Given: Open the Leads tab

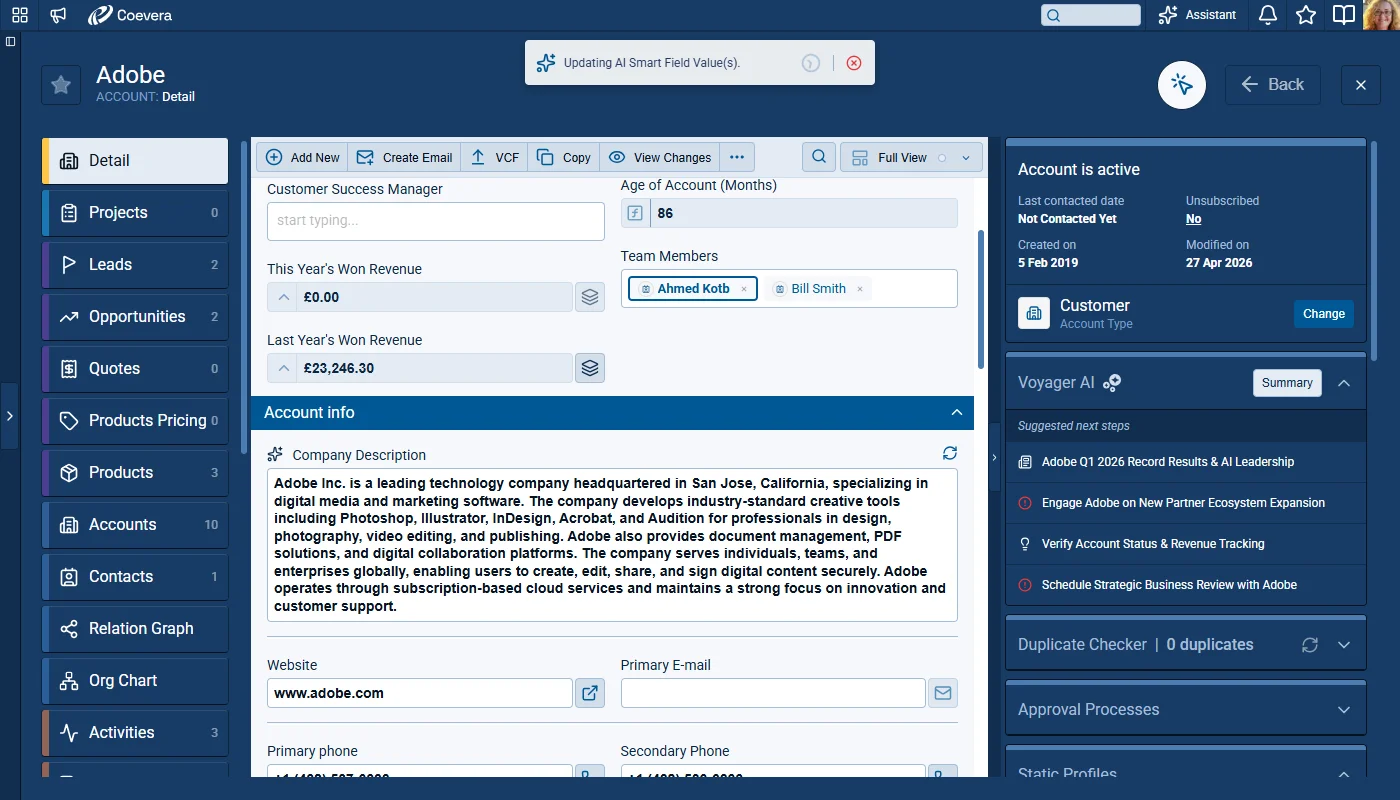Looking at the screenshot, I should (135, 265).
